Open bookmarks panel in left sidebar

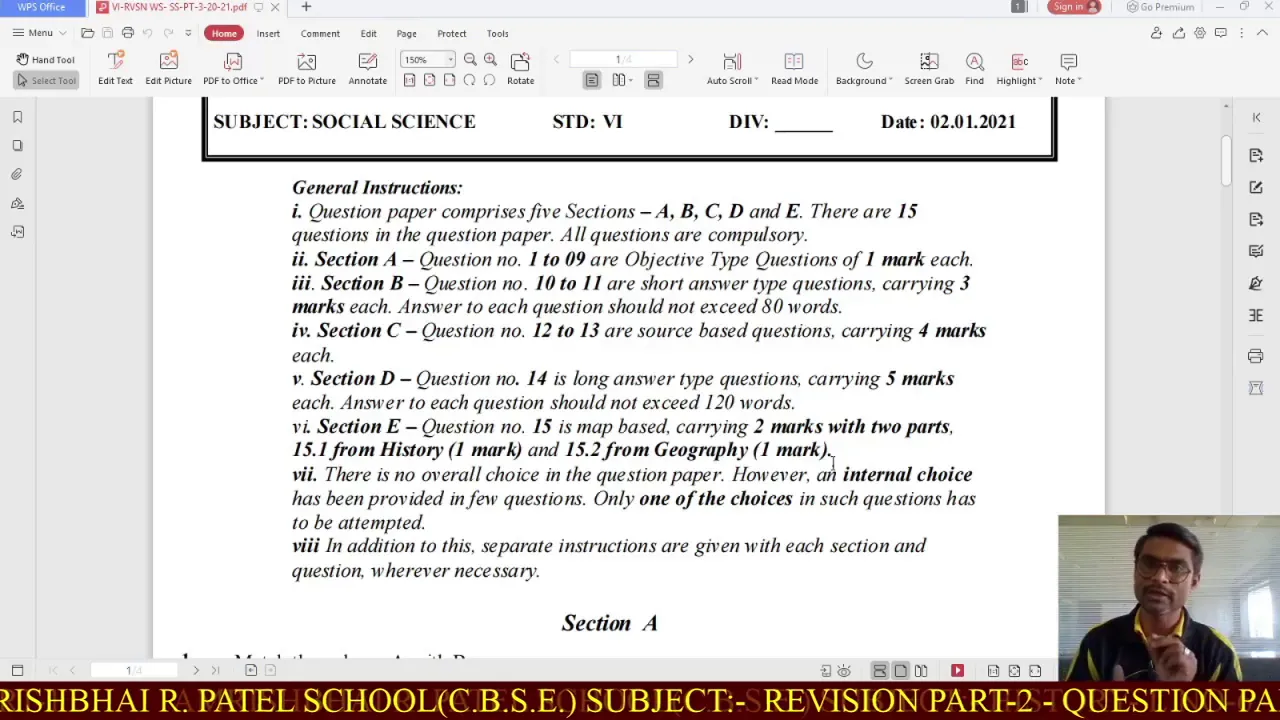click(x=17, y=117)
